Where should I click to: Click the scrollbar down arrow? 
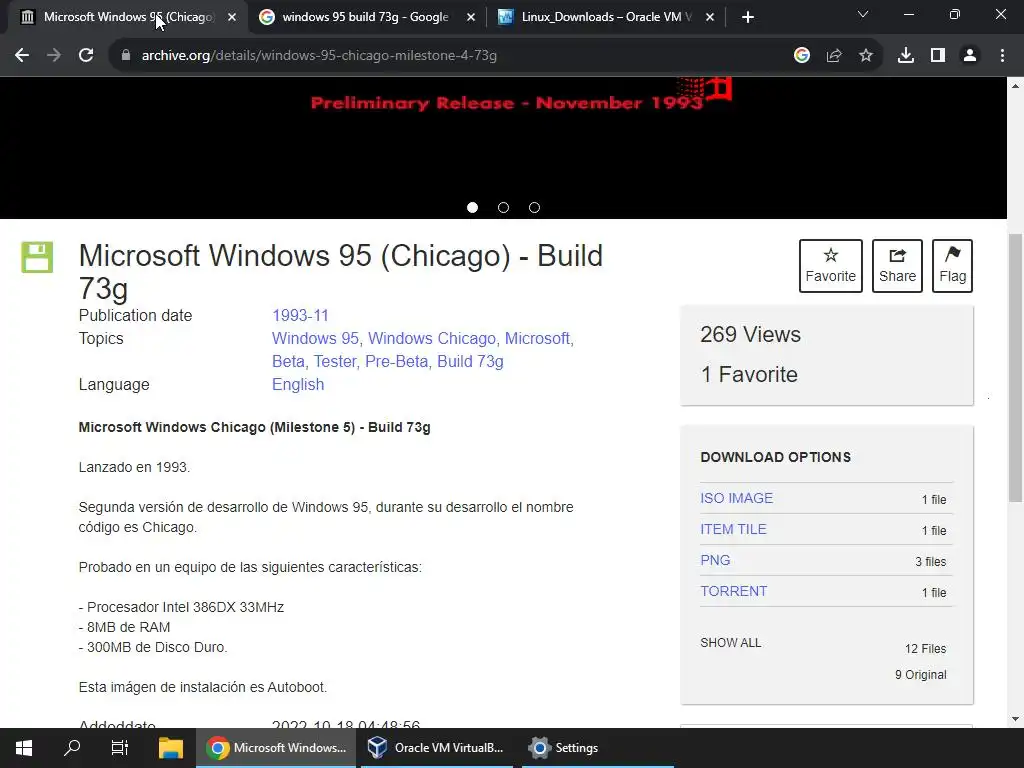[1016, 719]
